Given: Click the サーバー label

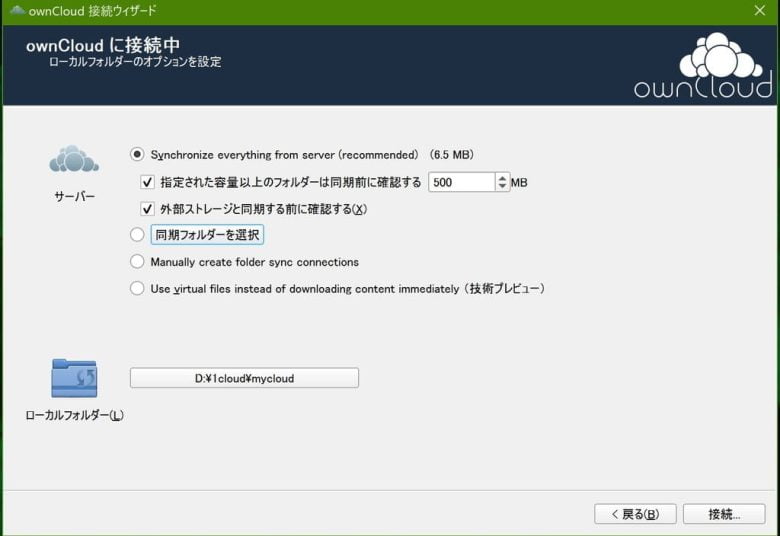Looking at the screenshot, I should (x=74, y=197).
